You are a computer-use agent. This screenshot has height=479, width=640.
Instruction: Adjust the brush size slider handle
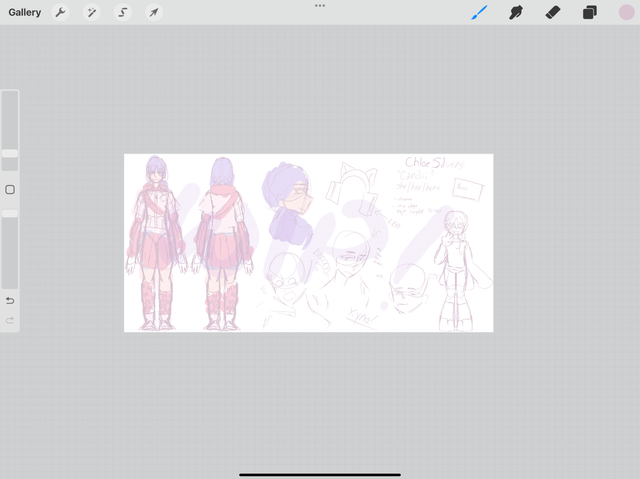(x=10, y=153)
